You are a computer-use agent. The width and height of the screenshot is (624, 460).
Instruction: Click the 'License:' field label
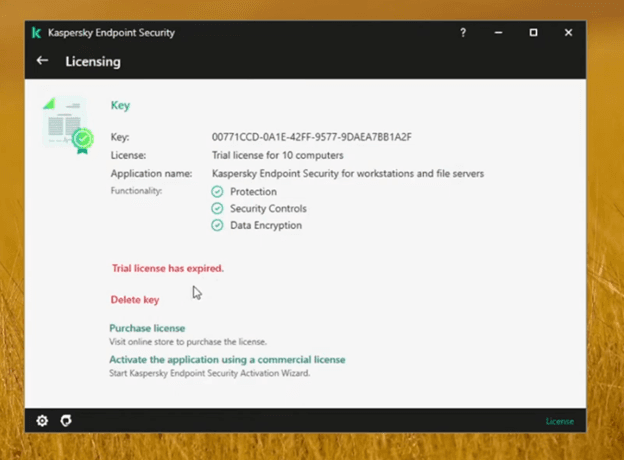tap(128, 155)
